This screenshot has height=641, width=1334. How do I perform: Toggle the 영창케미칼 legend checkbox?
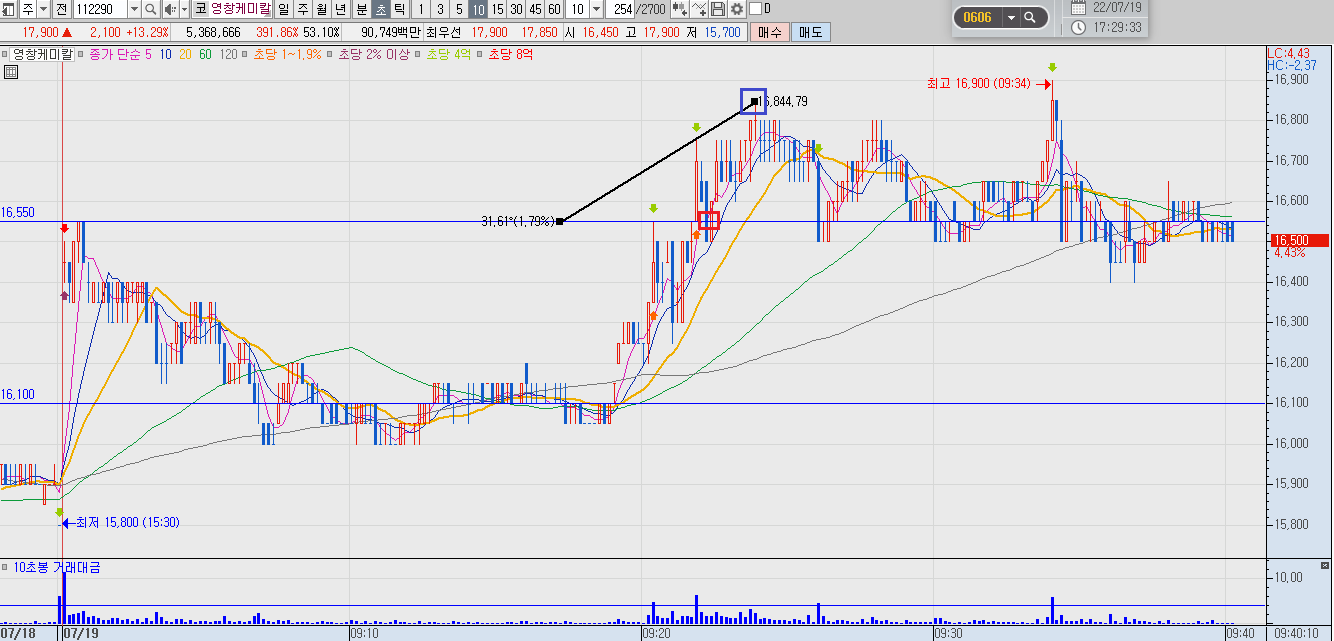pyautogui.click(x=6, y=55)
